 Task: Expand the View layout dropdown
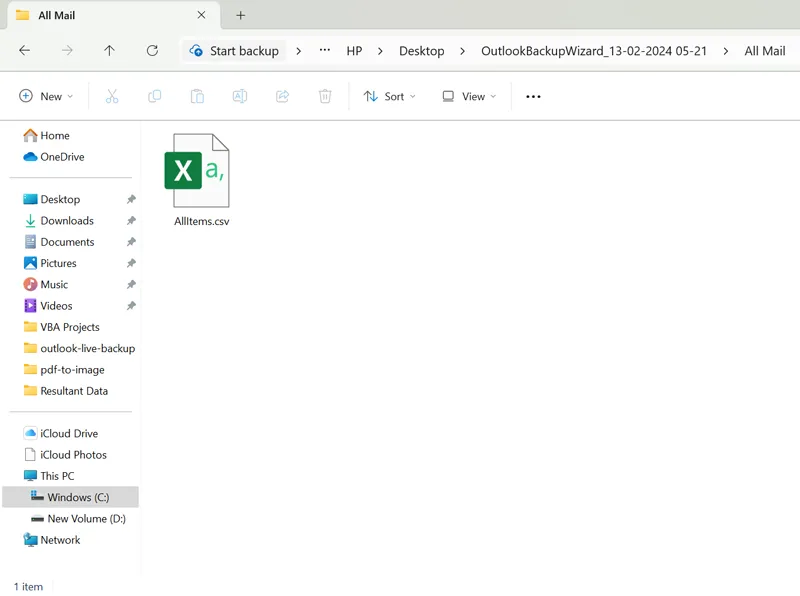tap(469, 96)
